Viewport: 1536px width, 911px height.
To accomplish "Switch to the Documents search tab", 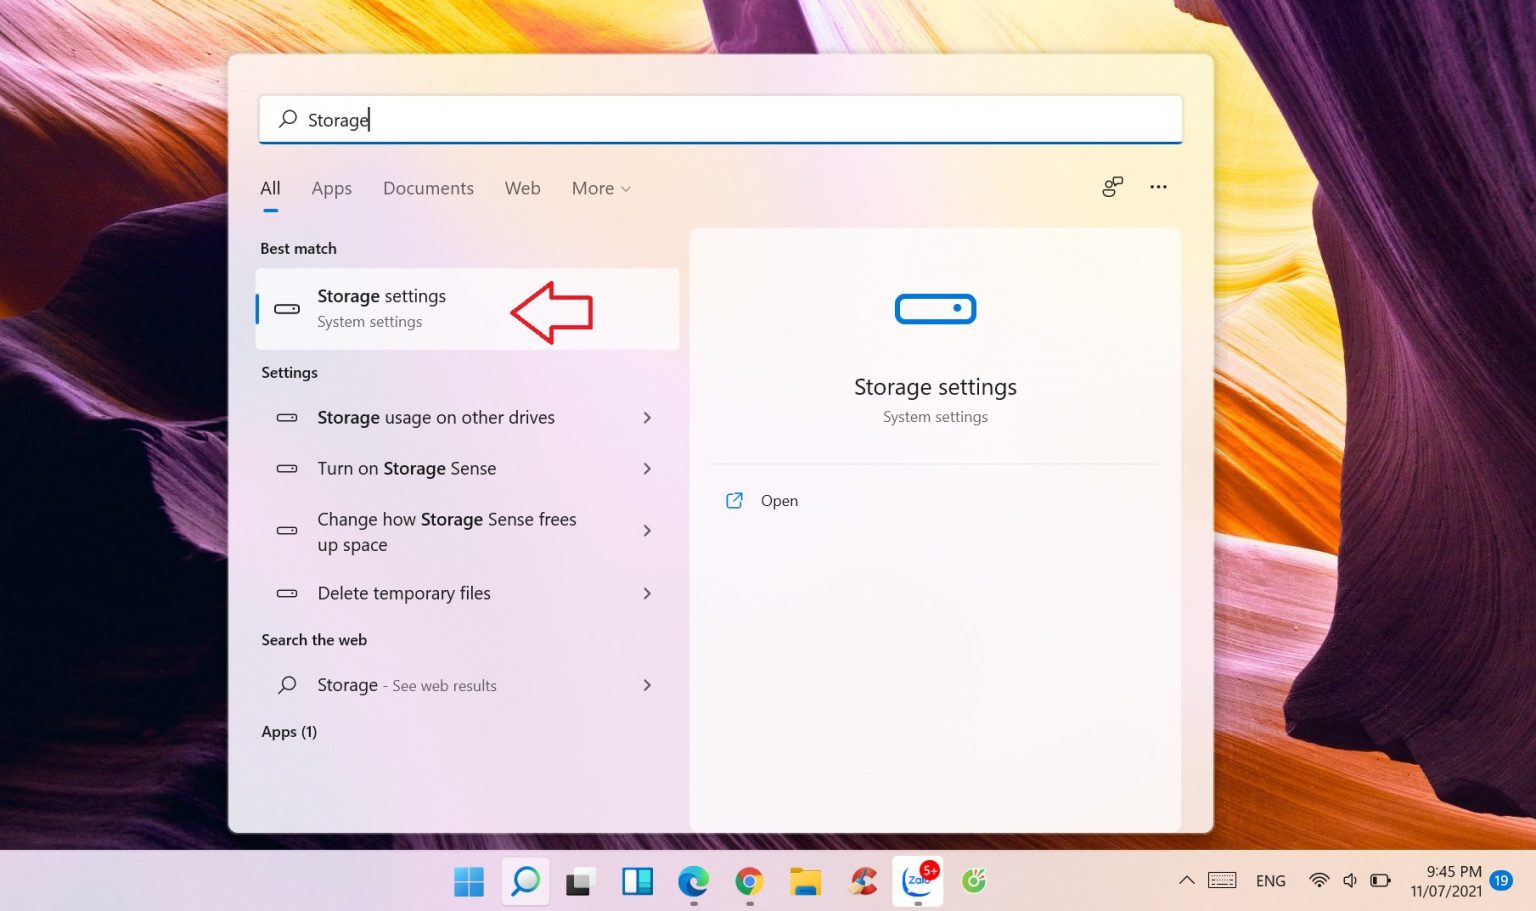I will pos(428,188).
